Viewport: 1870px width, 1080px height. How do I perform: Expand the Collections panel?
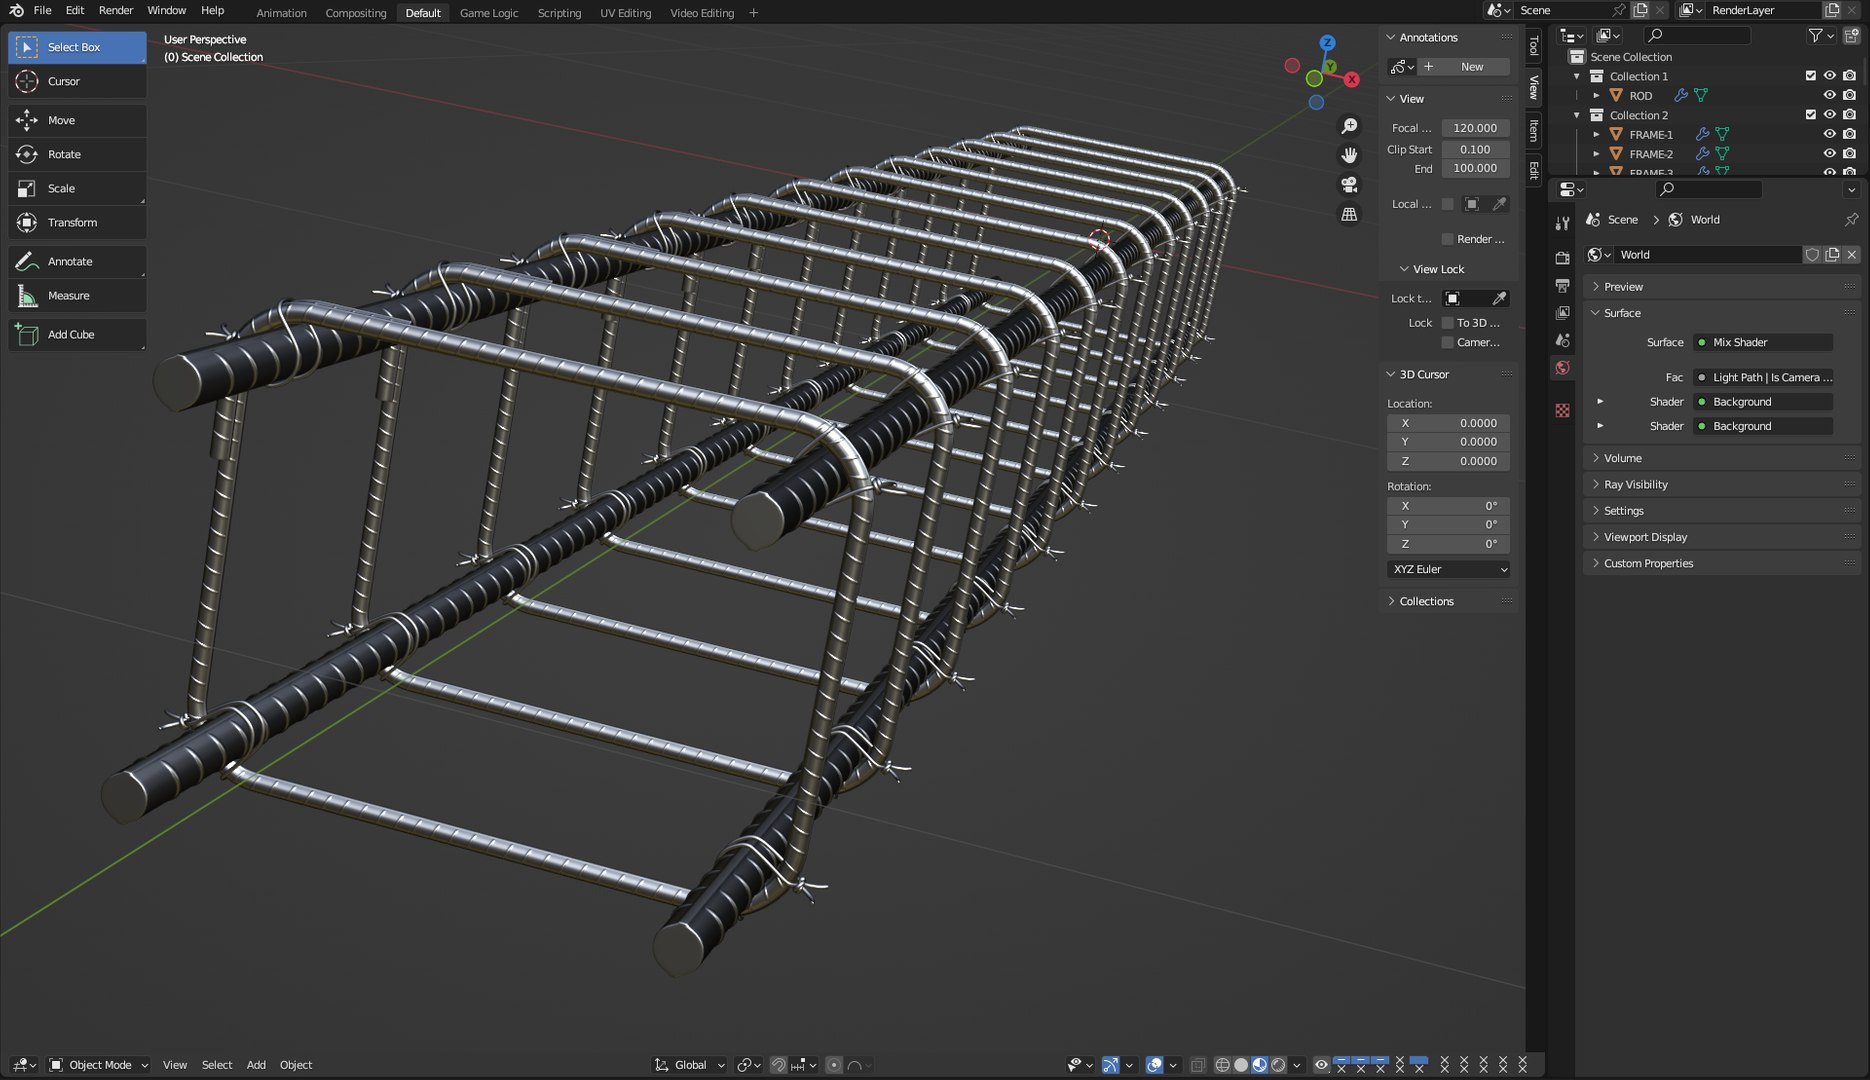(1426, 601)
